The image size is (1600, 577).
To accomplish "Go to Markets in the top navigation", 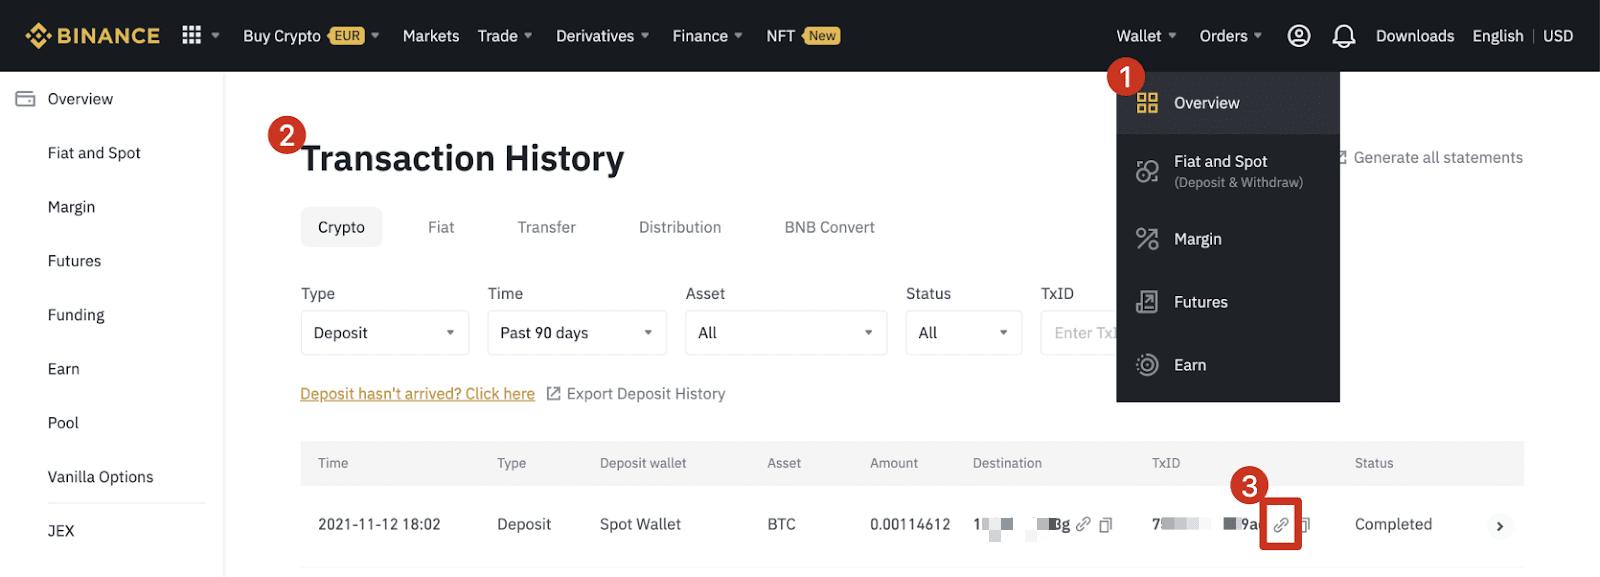I will [431, 36].
